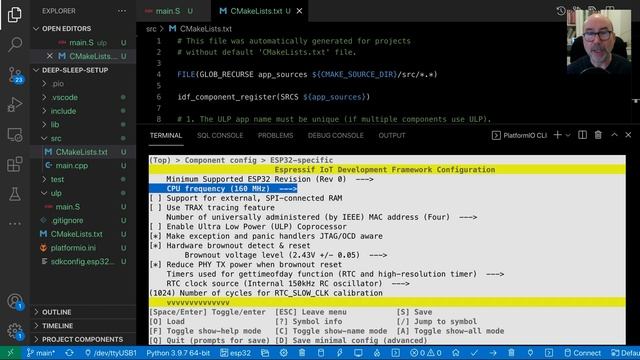The height and width of the screenshot is (360, 640).
Task: Click esp32 environment switcher in status bar
Action: (x=236, y=353)
